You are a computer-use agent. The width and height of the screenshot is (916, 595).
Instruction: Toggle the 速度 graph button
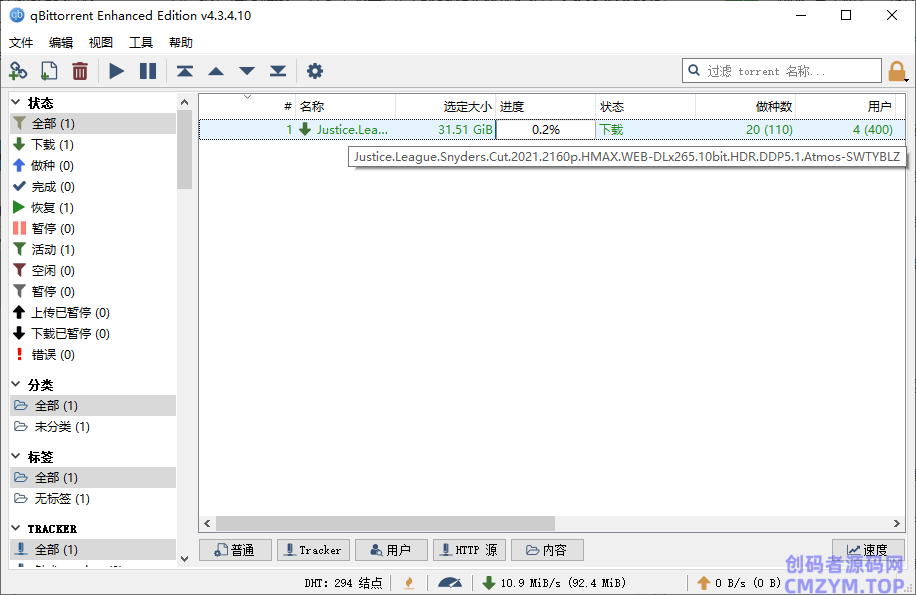point(867,550)
